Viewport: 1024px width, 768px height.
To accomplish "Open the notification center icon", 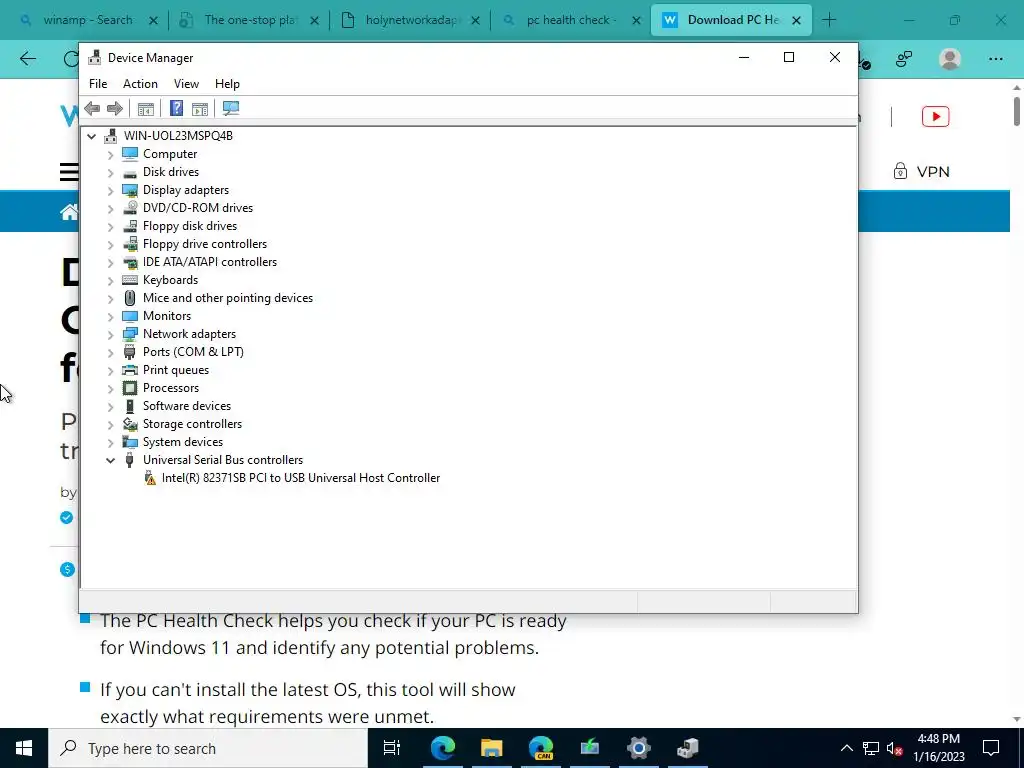I will coord(991,748).
